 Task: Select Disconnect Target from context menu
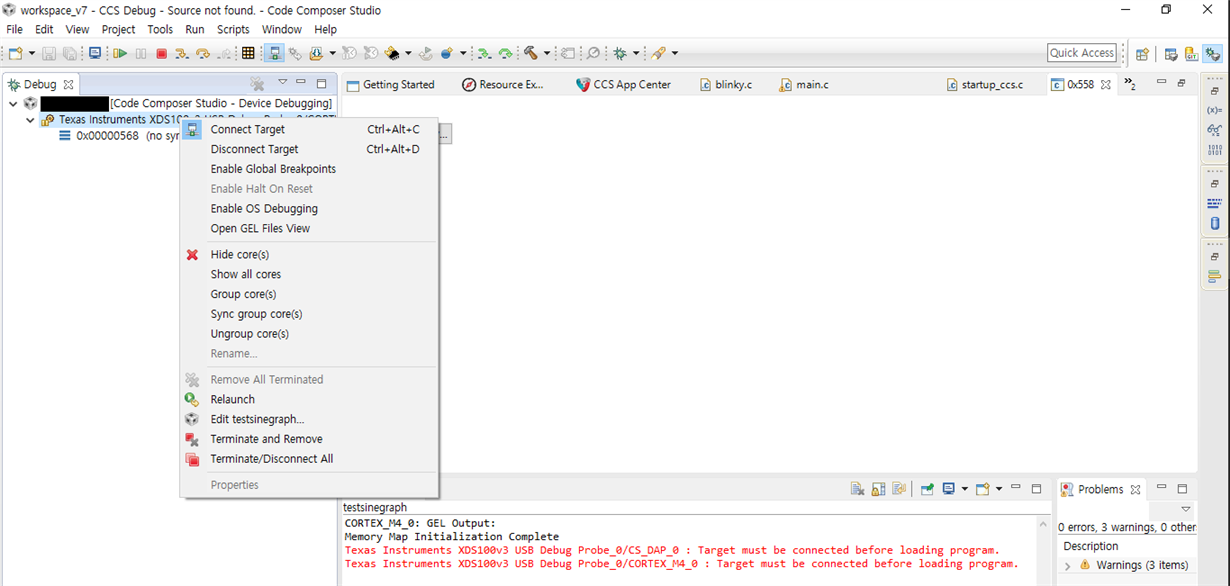(254, 149)
